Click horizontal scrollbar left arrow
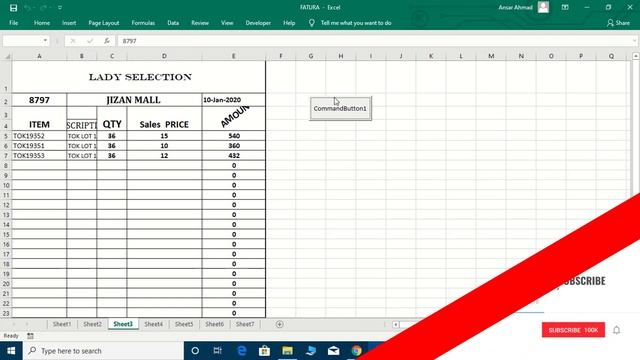 (396, 324)
